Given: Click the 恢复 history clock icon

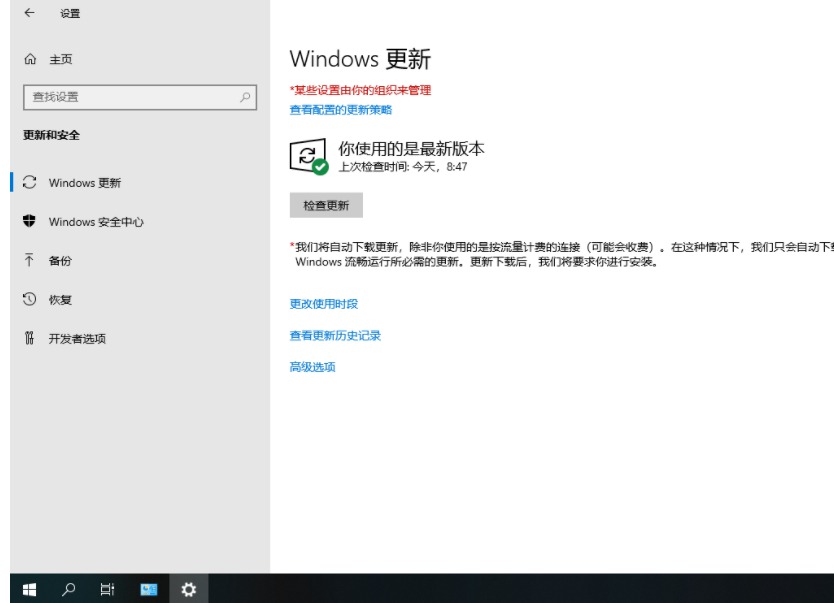Looking at the screenshot, I should point(29,299).
